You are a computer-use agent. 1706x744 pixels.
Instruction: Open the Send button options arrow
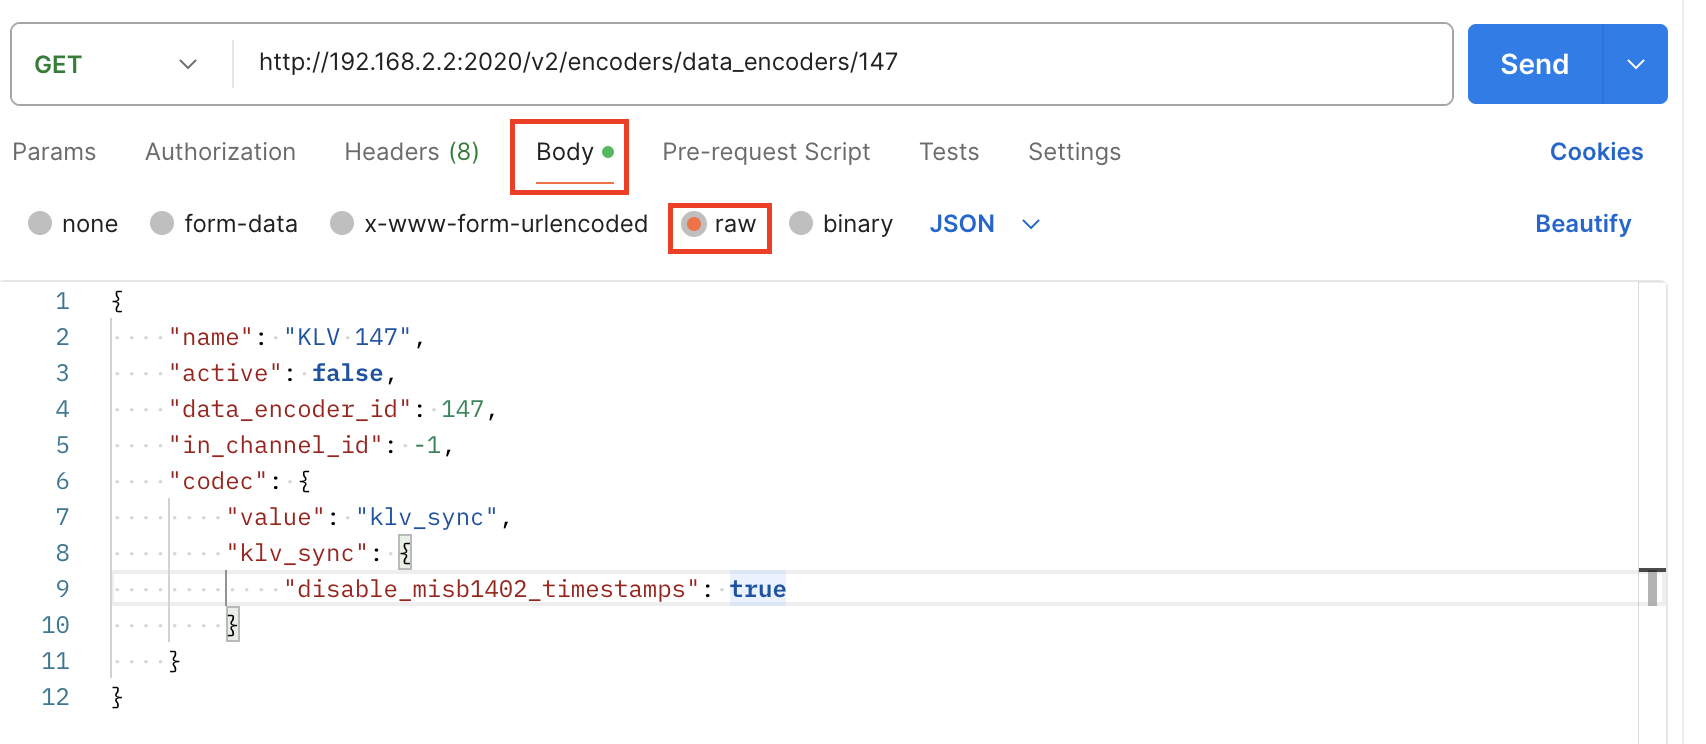tap(1636, 64)
